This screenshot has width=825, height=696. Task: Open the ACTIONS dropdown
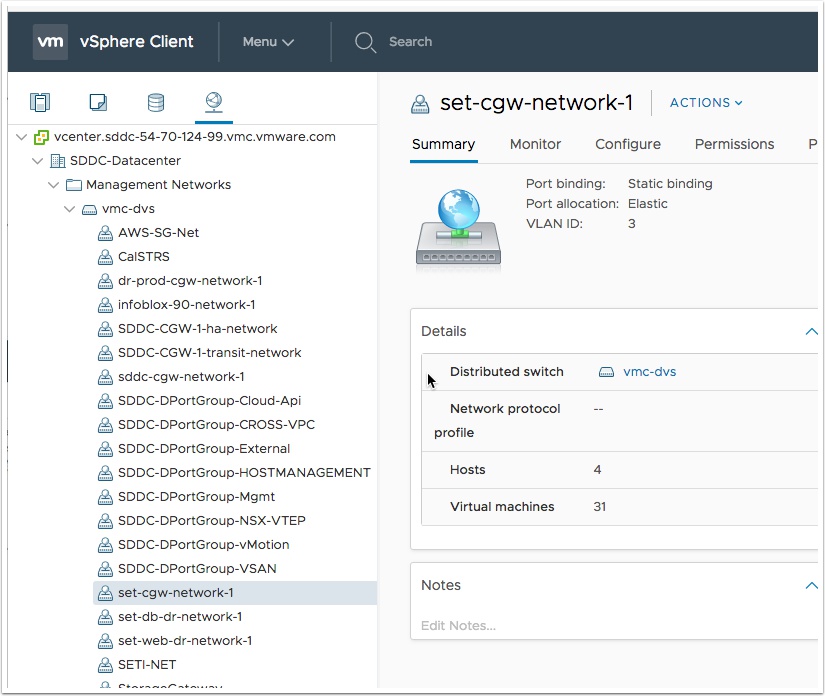(706, 103)
